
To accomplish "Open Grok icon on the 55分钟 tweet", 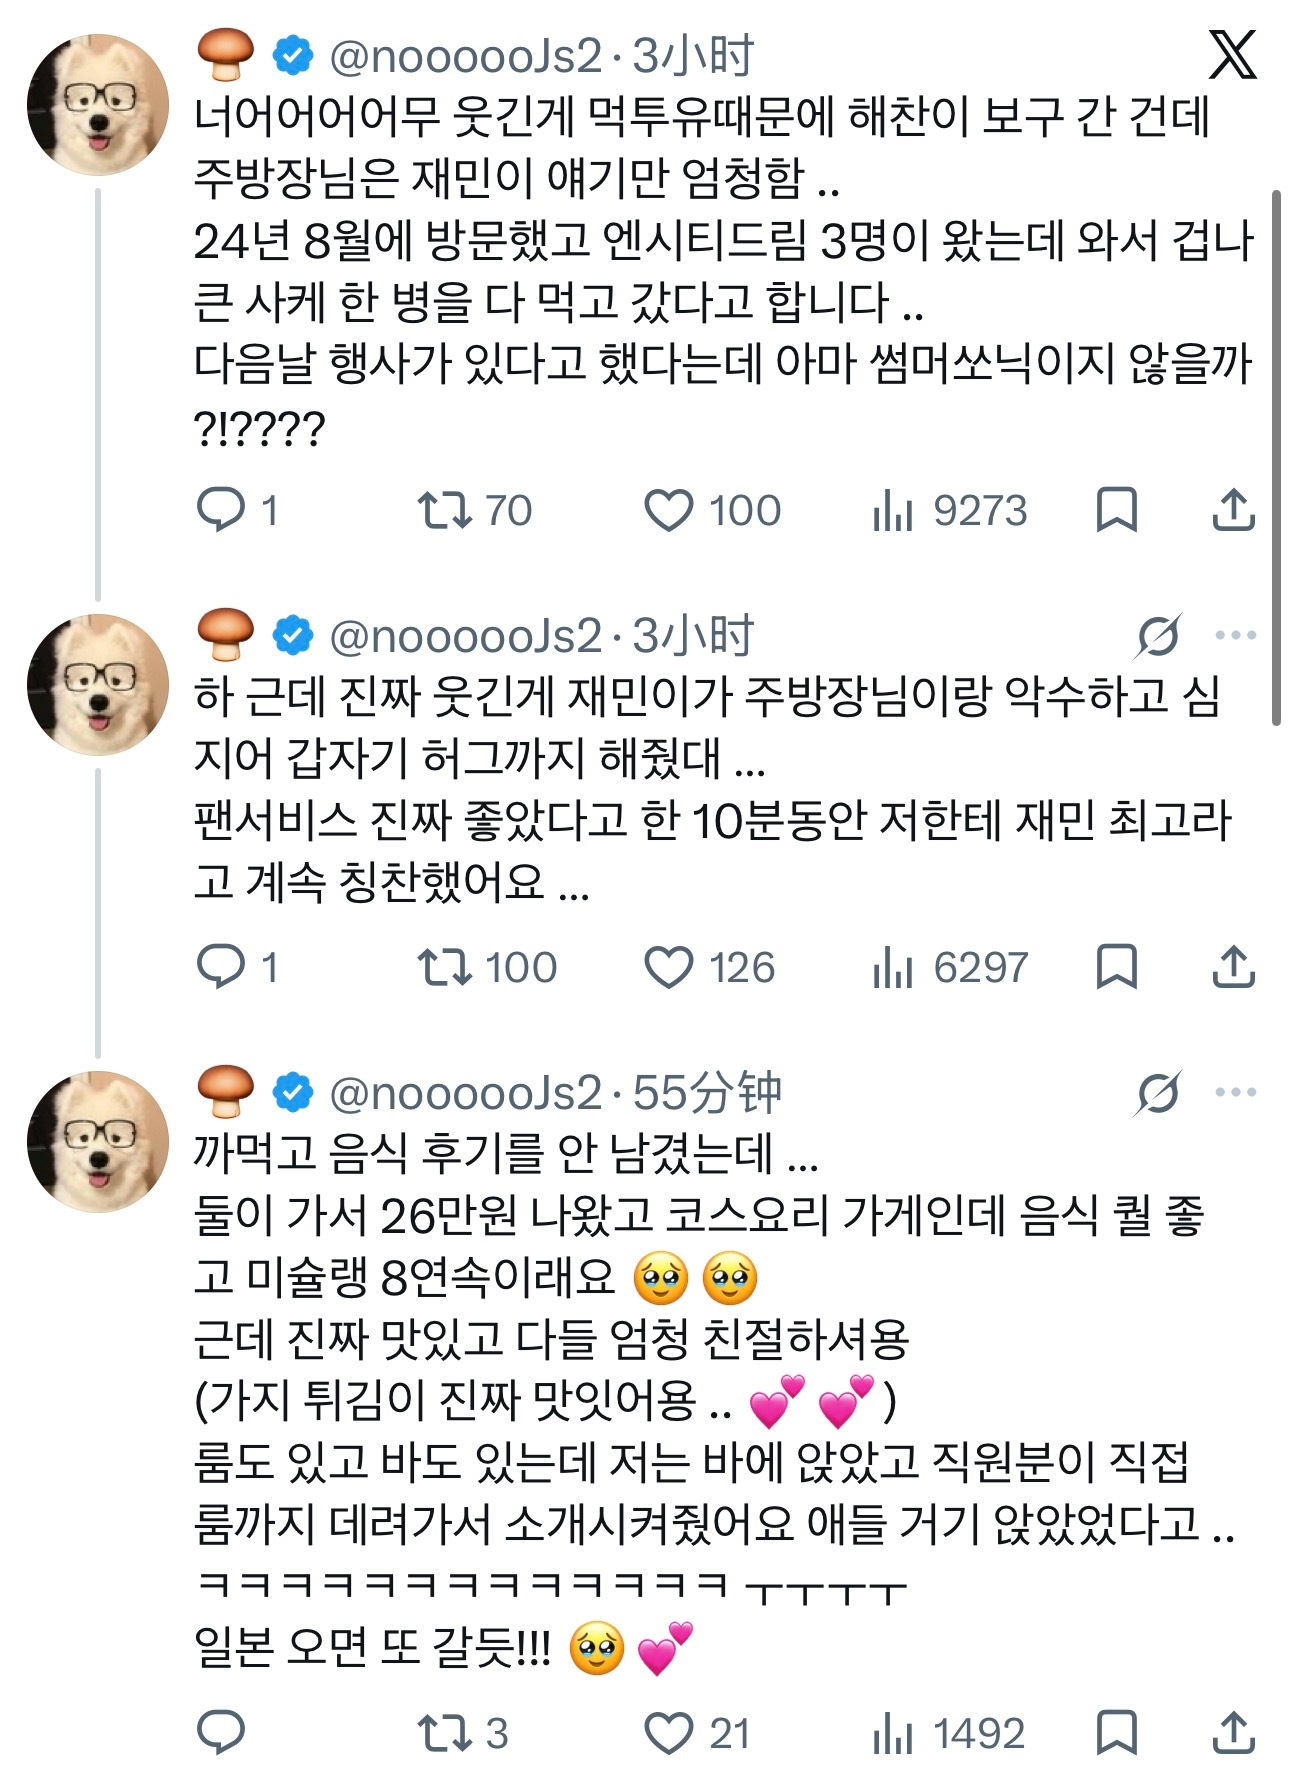I will pos(1159,1092).
